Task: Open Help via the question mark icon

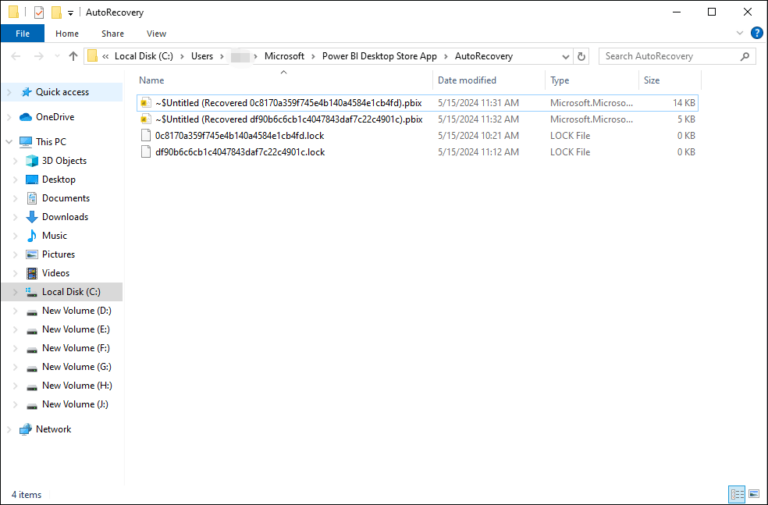Action: pyautogui.click(x=757, y=33)
